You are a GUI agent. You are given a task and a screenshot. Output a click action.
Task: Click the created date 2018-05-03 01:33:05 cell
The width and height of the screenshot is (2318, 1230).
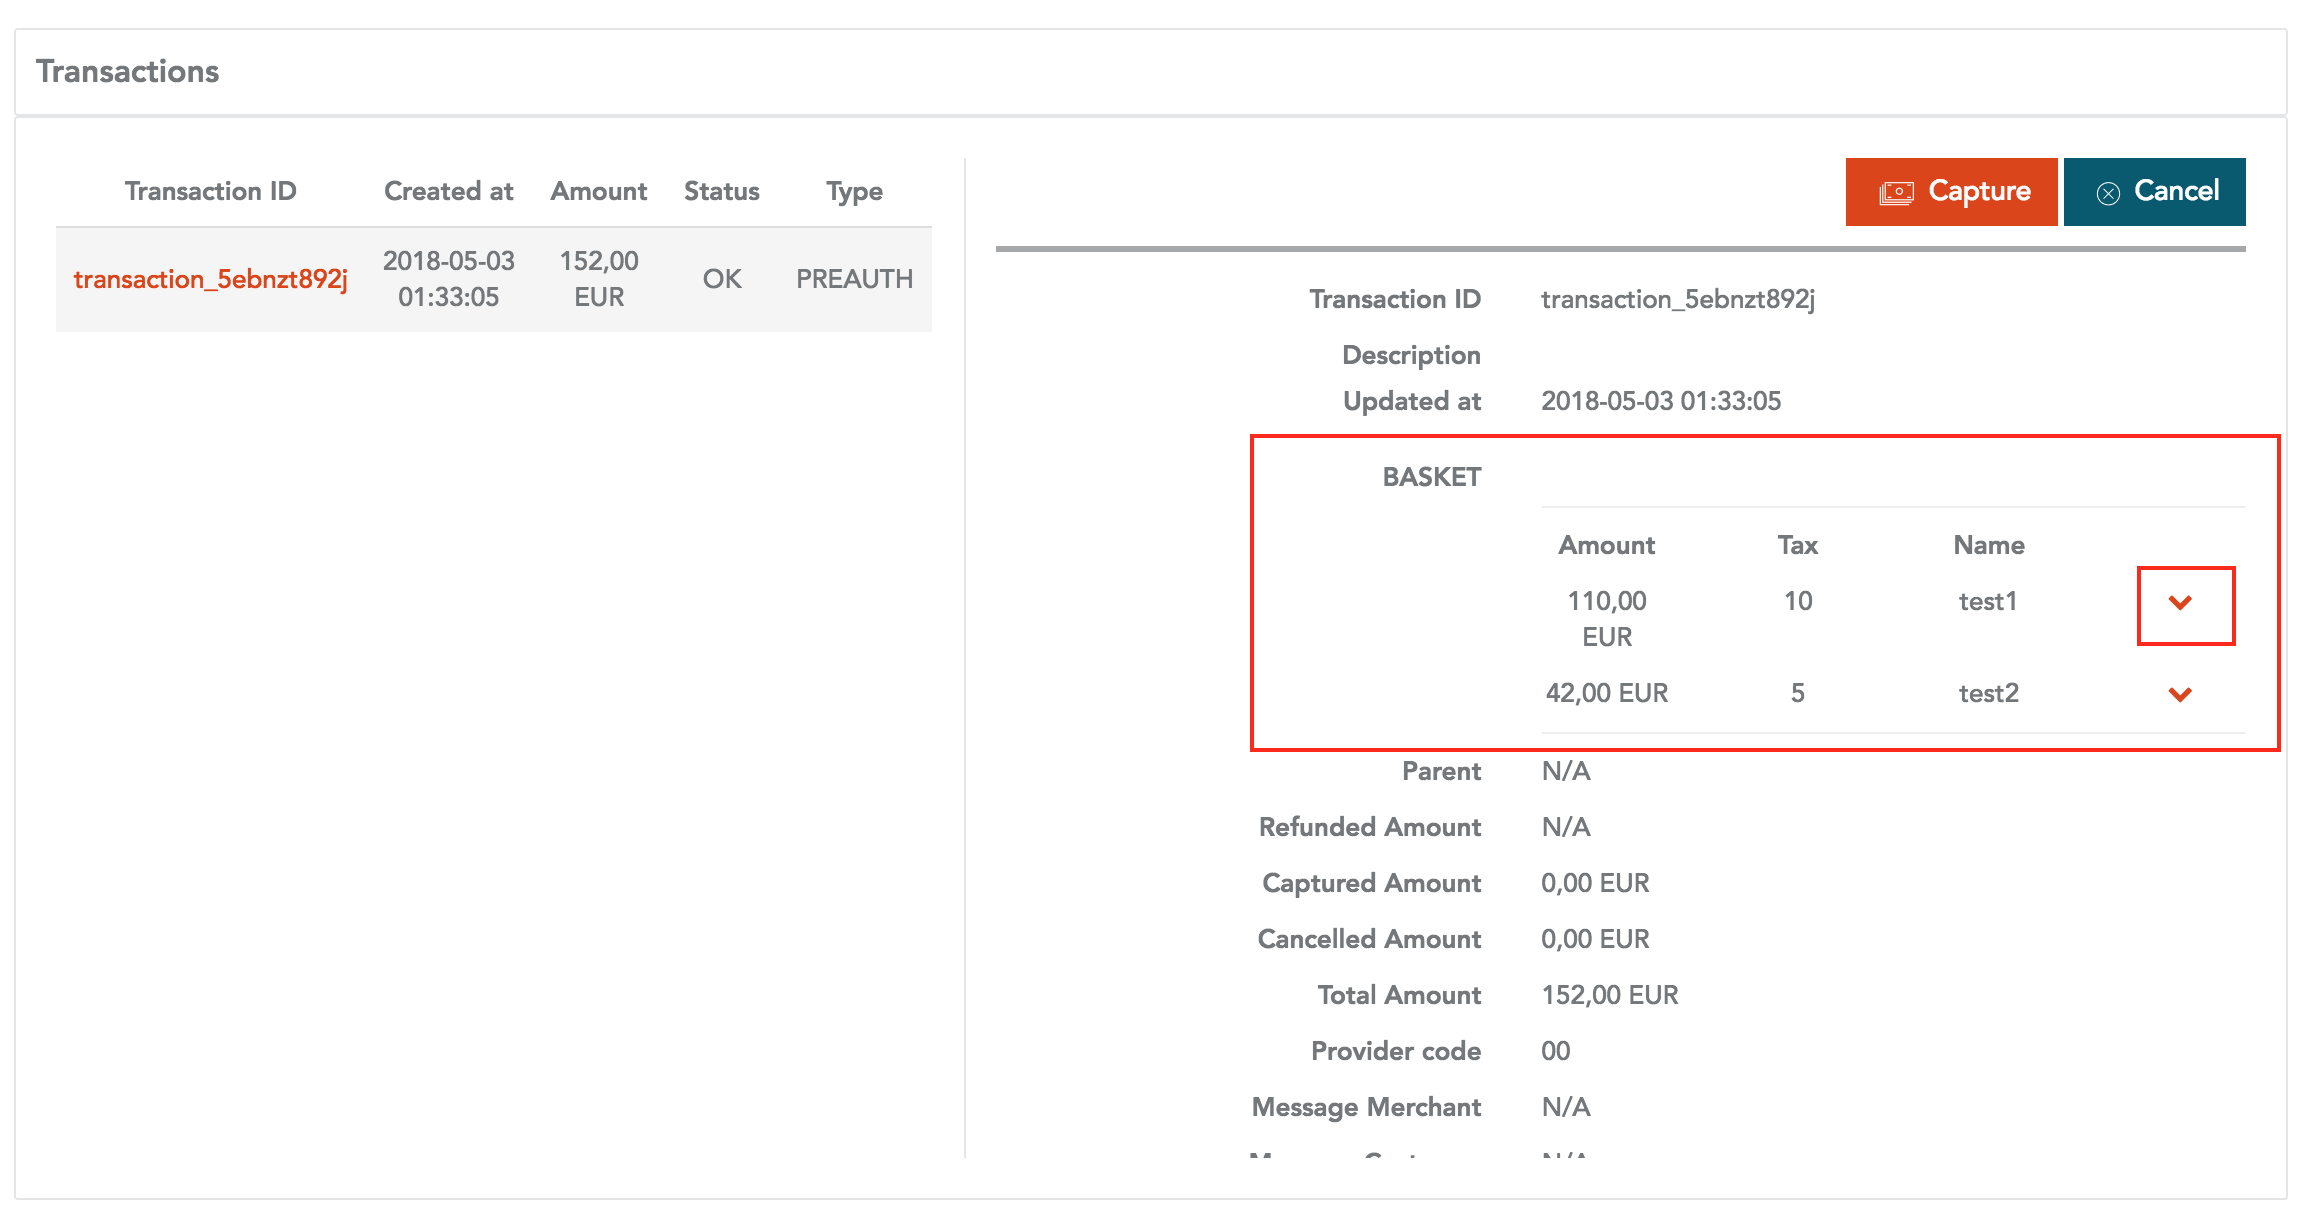[x=449, y=279]
